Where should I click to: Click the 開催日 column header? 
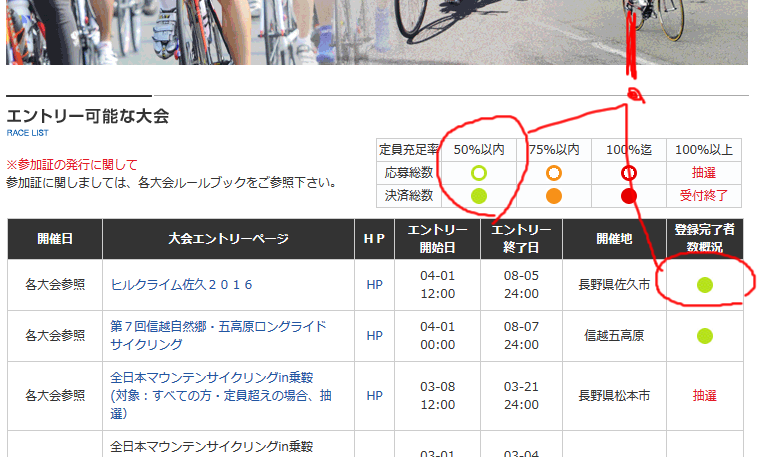click(55, 239)
